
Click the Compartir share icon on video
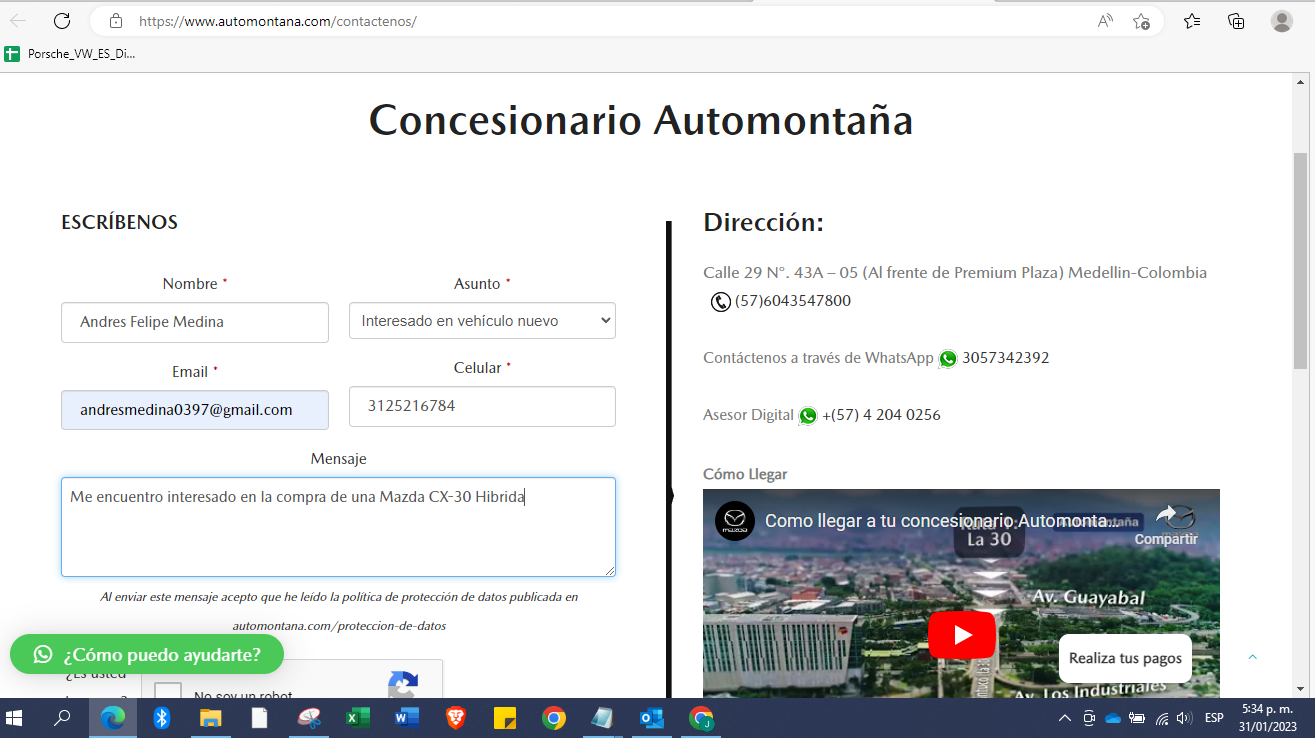point(1166,525)
